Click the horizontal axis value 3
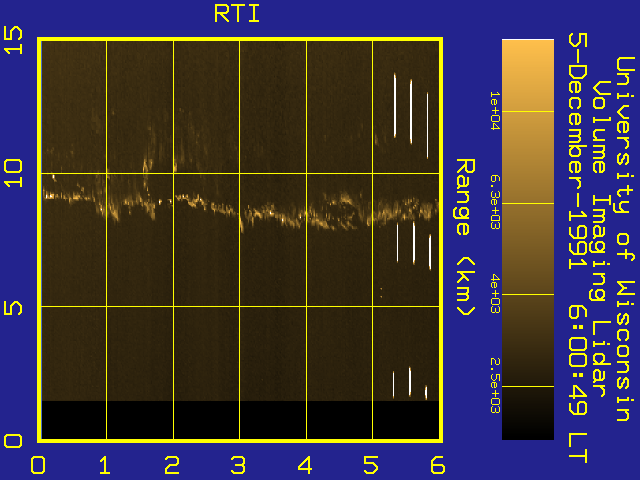 [238, 465]
